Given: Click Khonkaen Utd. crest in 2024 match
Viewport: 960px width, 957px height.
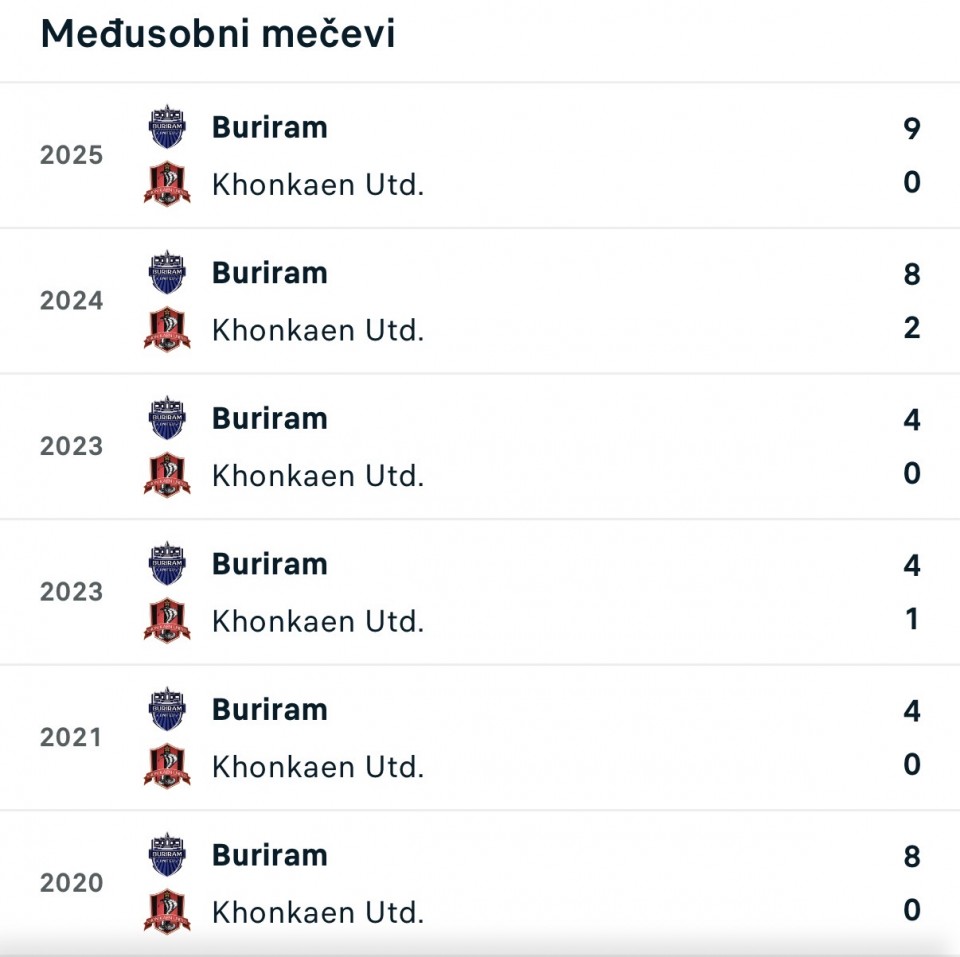Looking at the screenshot, I should pyautogui.click(x=167, y=329).
